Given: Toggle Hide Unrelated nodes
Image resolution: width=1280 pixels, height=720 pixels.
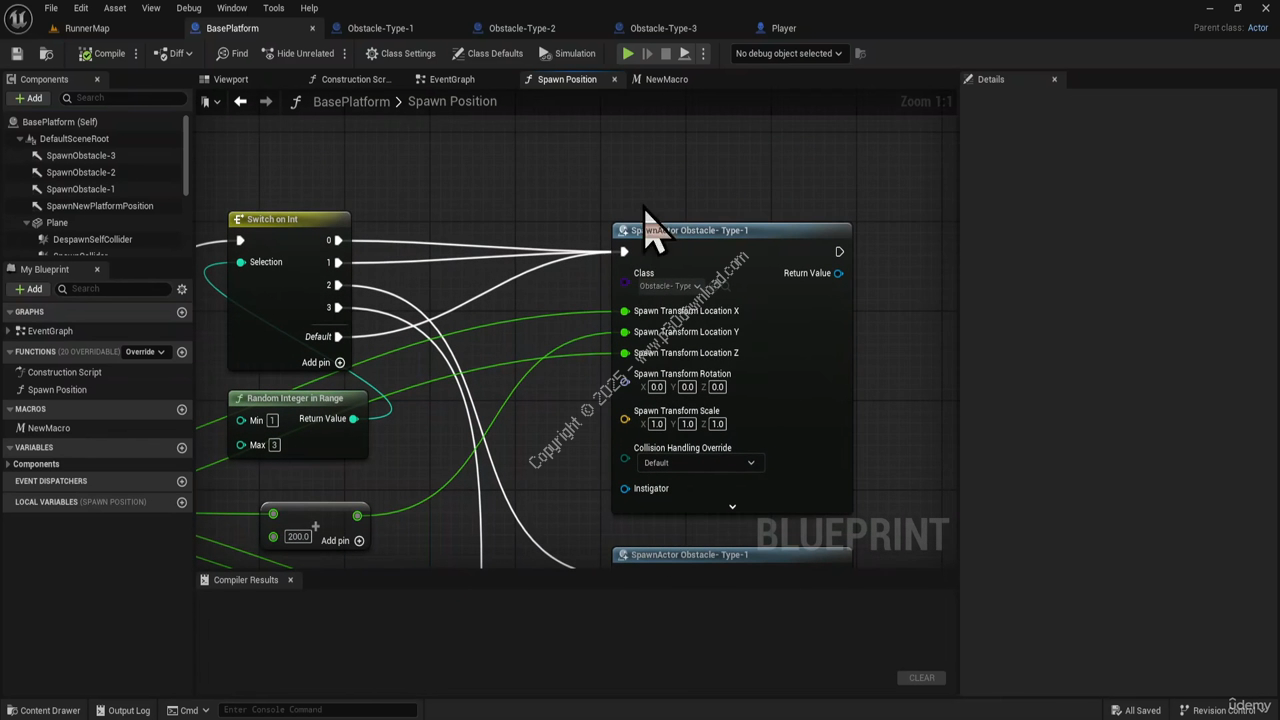Looking at the screenshot, I should [x=297, y=53].
